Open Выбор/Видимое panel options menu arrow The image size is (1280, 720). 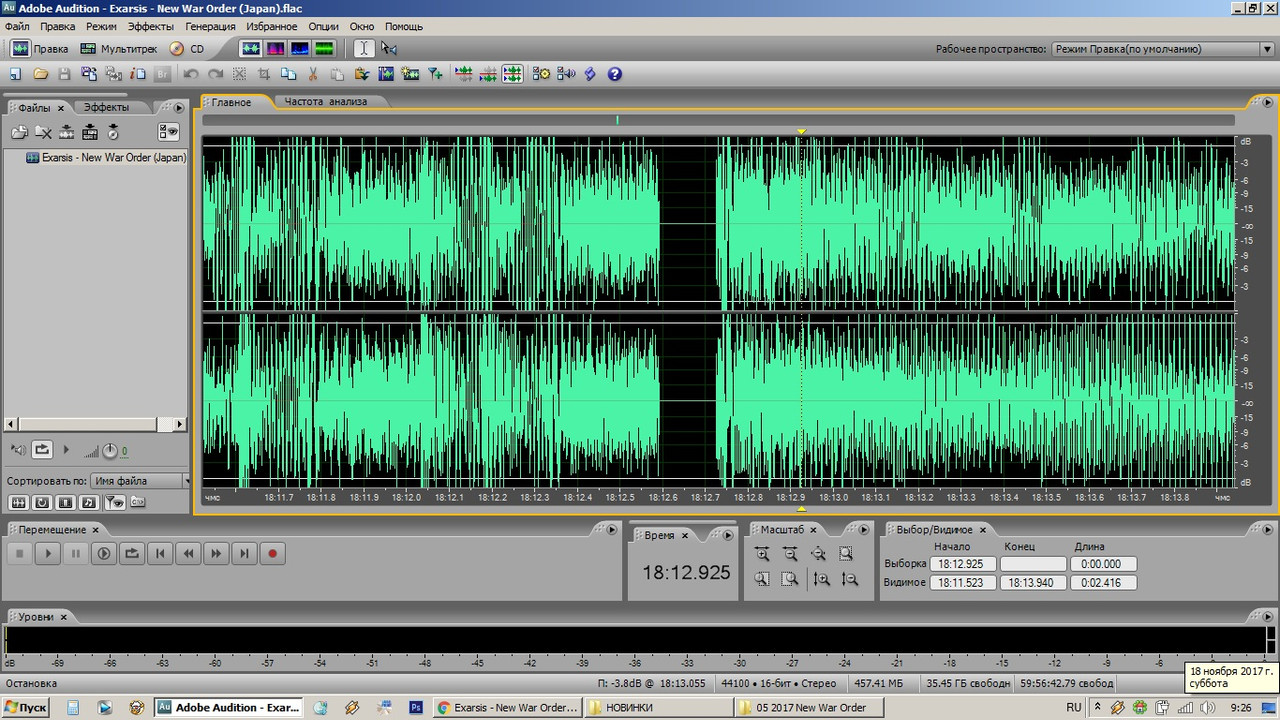point(1266,528)
